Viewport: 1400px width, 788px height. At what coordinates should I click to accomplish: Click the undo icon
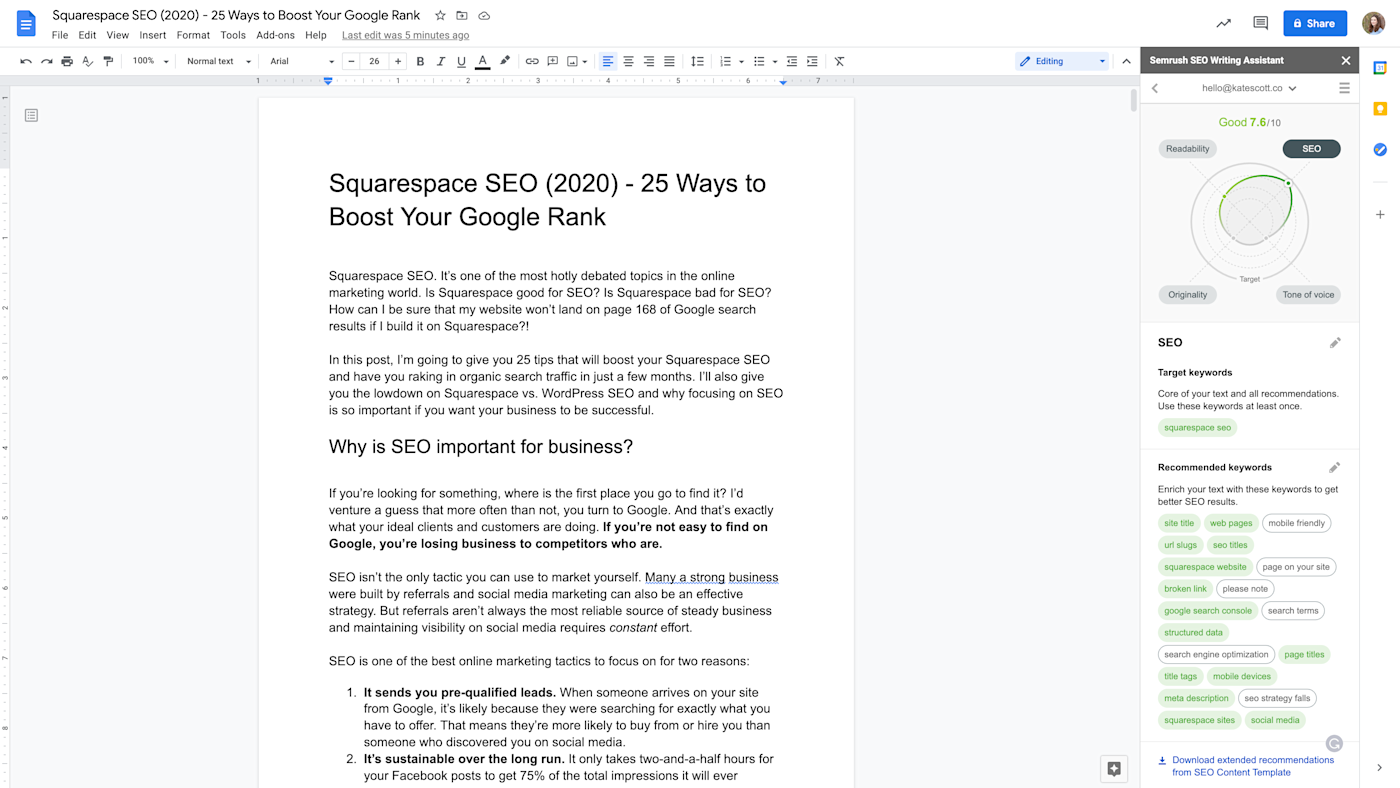coord(26,61)
